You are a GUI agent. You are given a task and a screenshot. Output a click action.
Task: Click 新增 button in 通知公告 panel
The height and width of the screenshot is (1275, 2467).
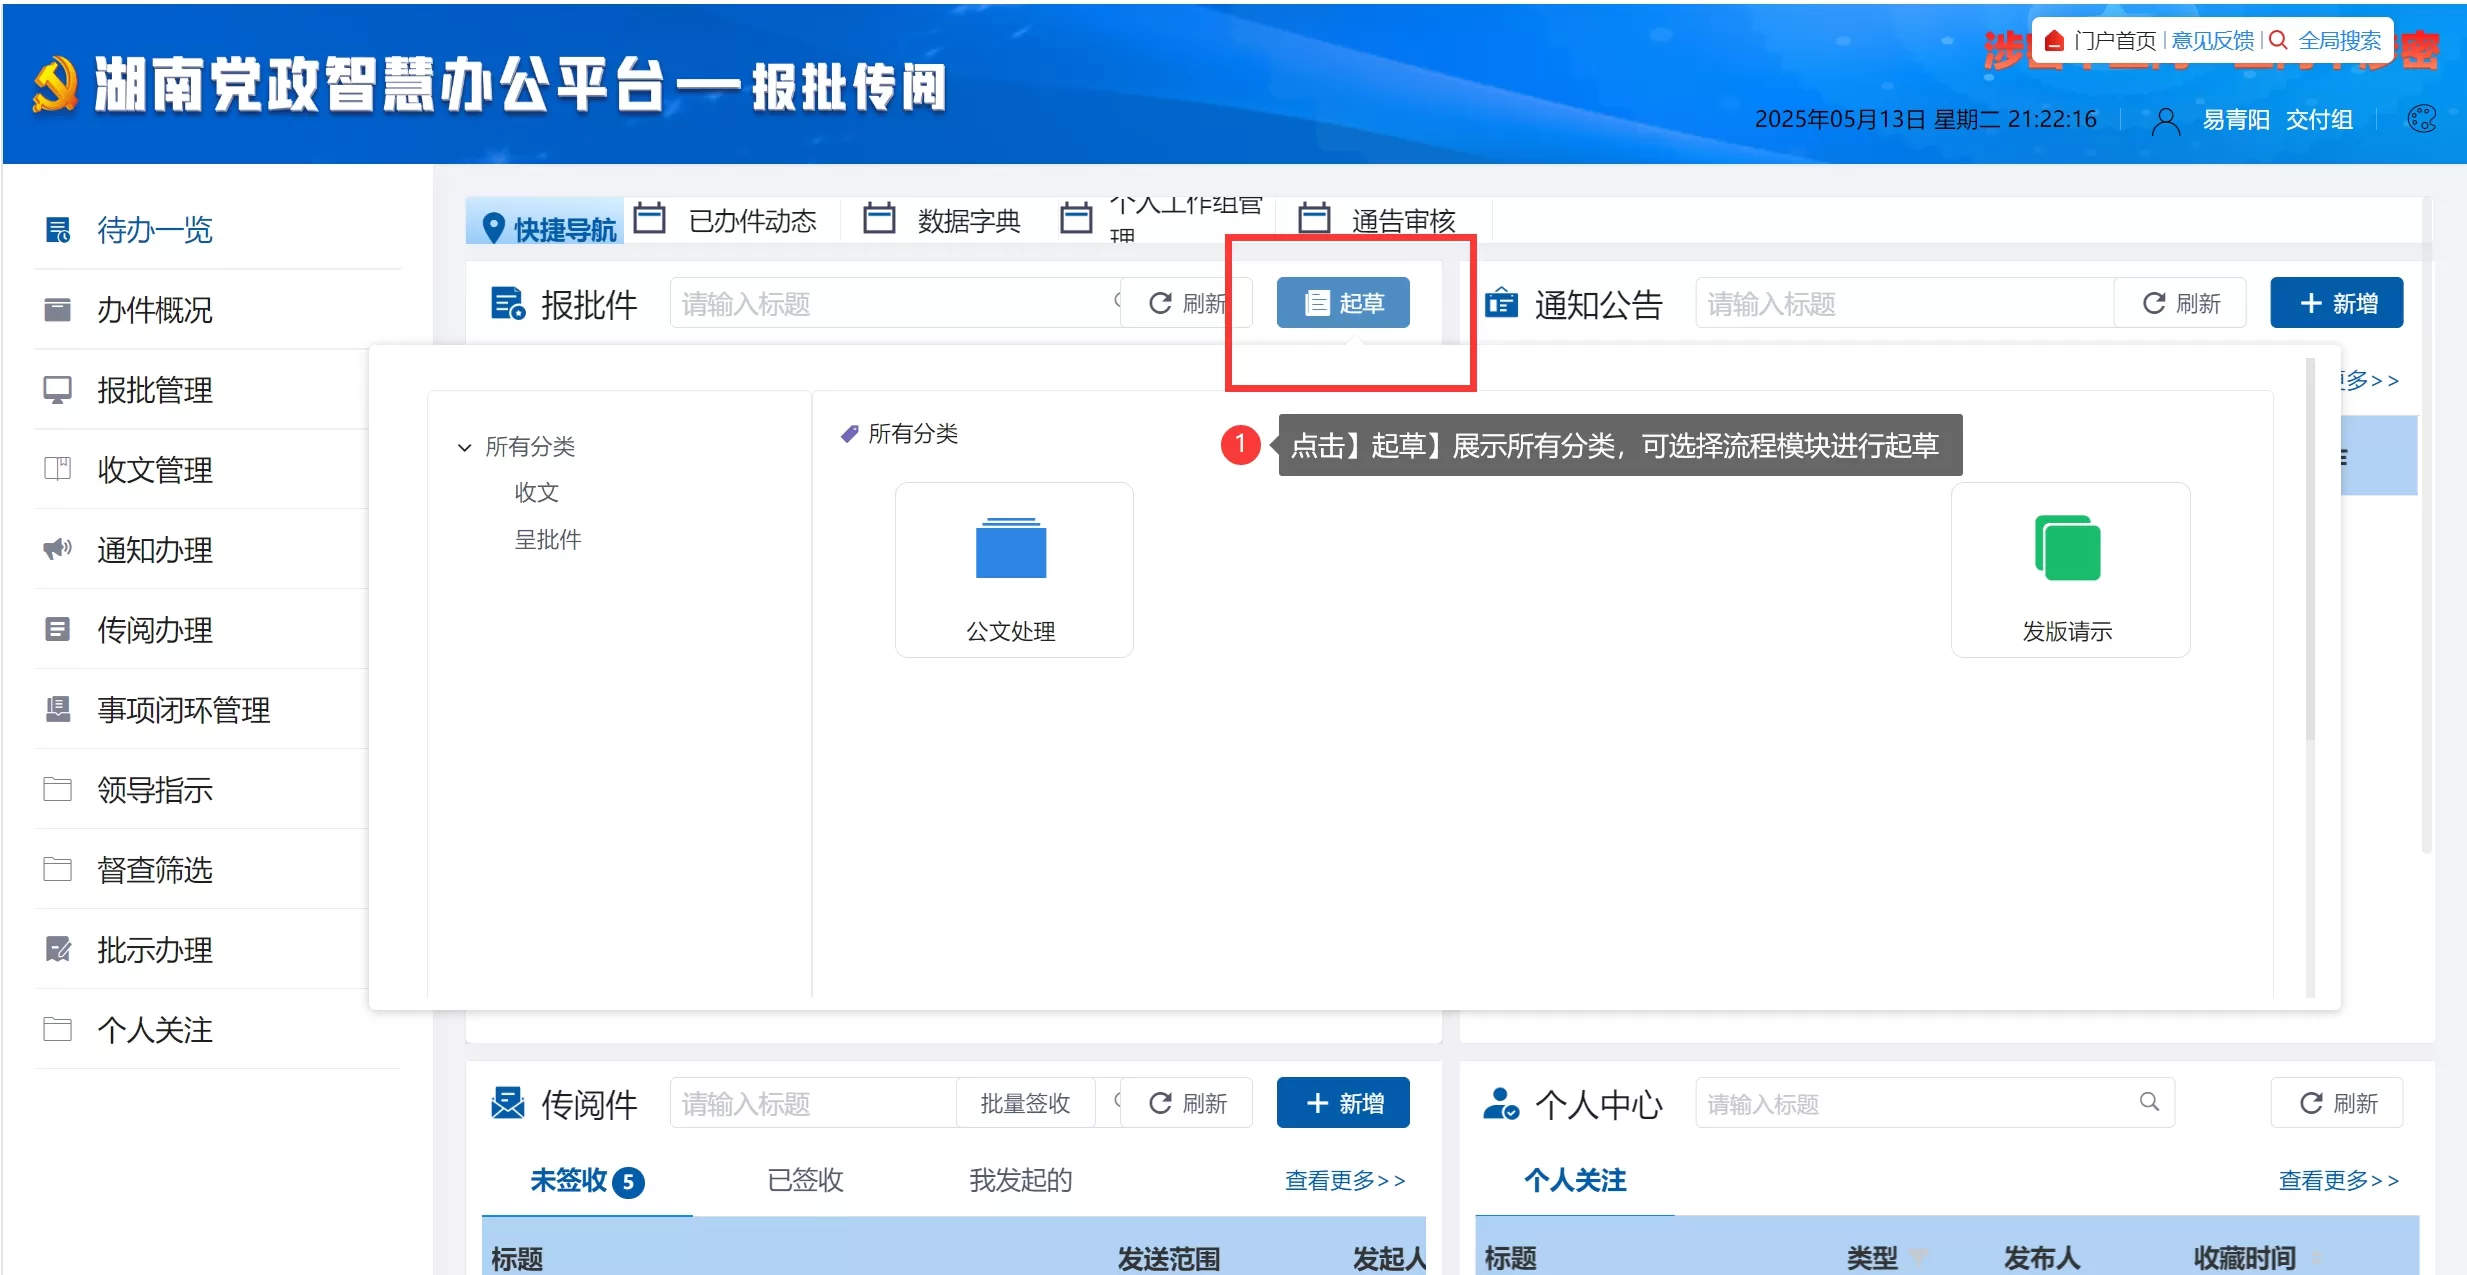[x=2336, y=303]
